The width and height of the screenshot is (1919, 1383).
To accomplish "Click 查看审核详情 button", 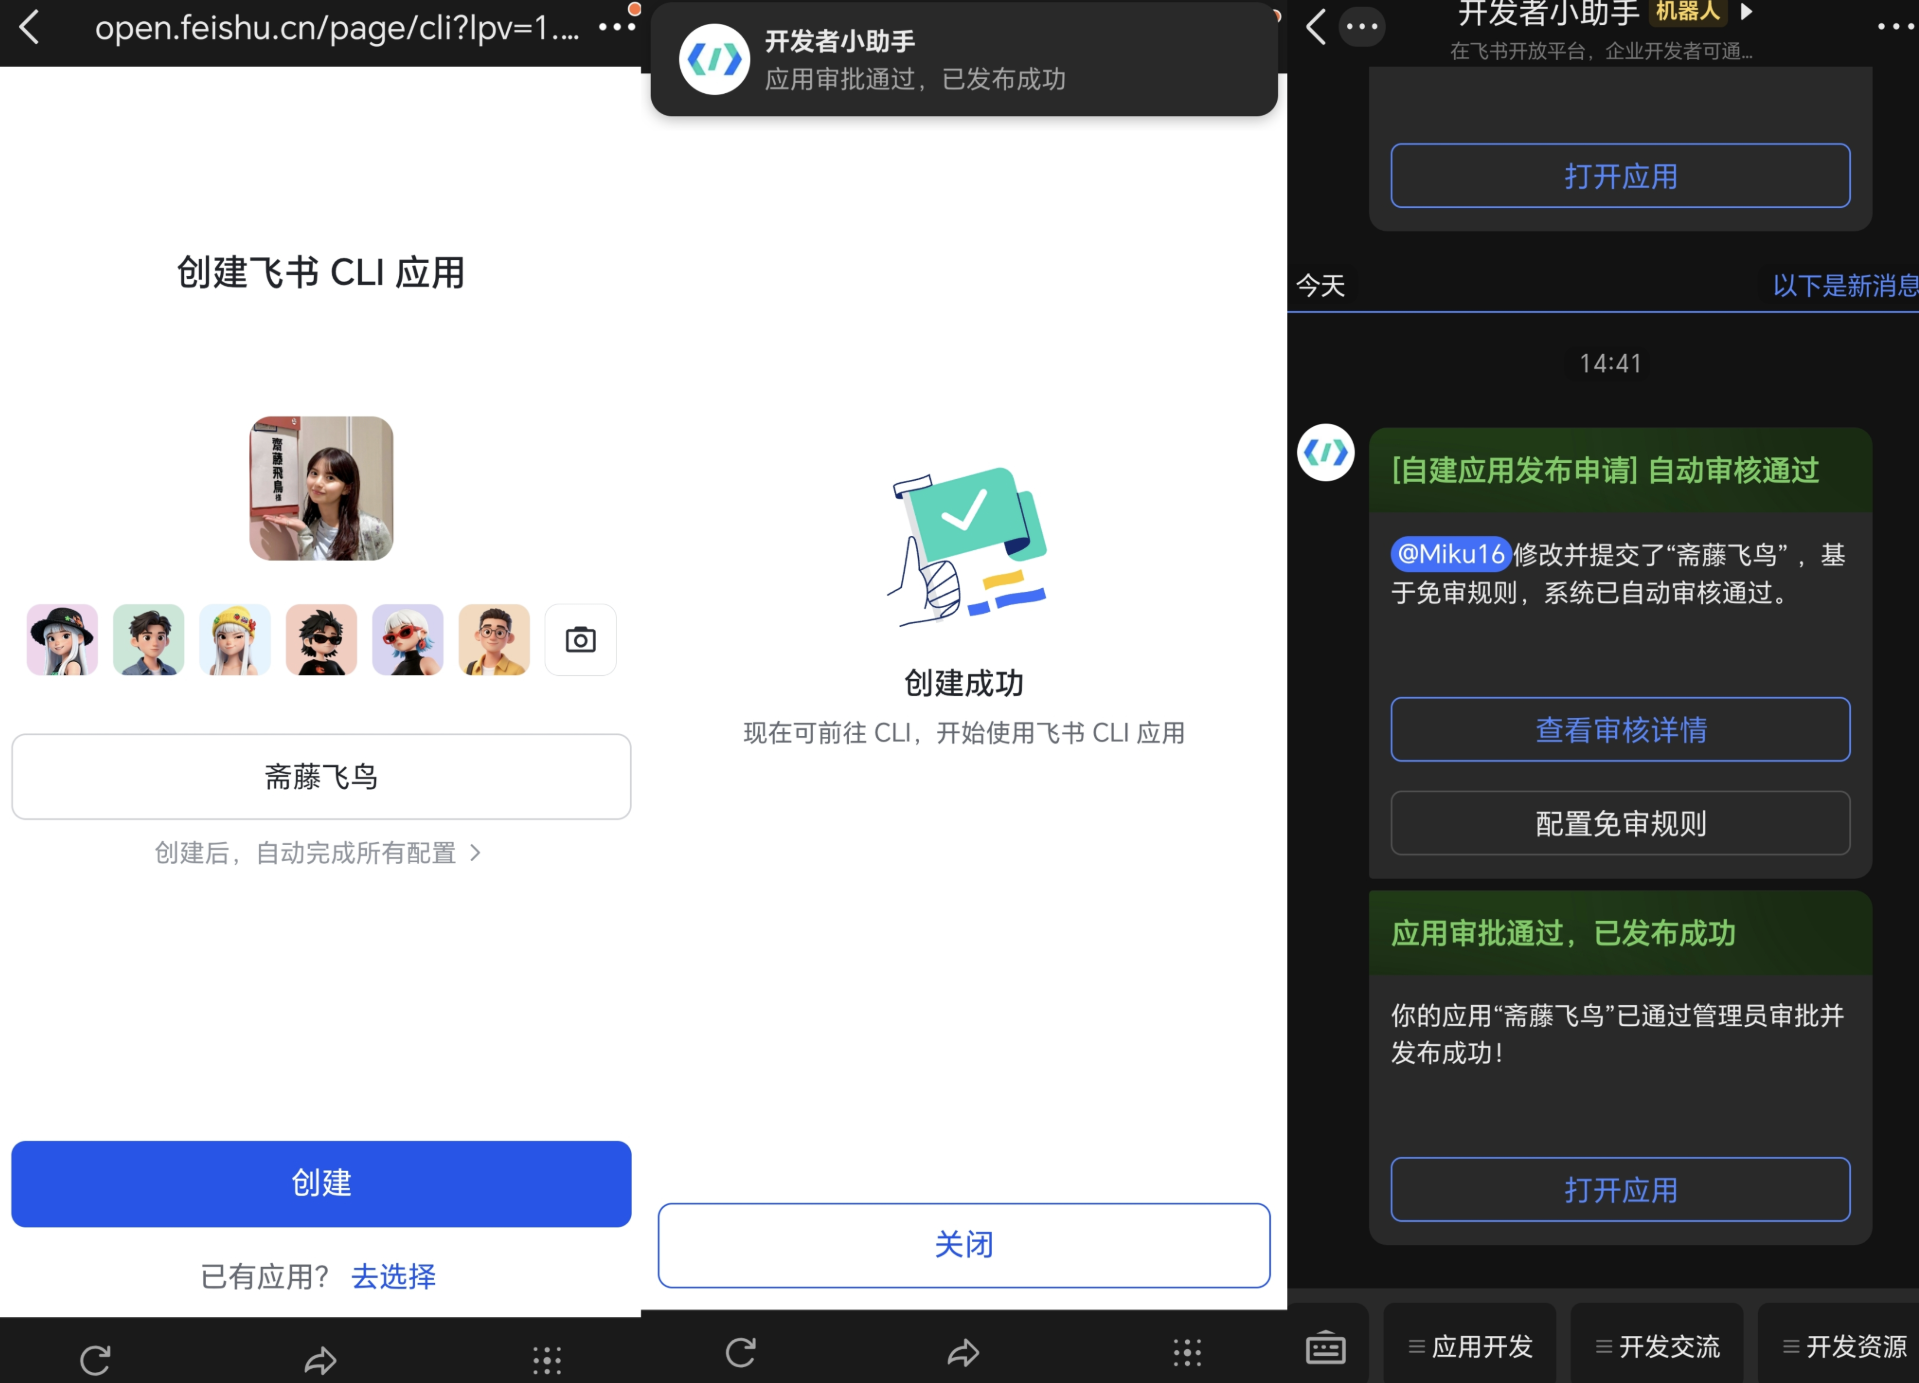I will [x=1620, y=730].
